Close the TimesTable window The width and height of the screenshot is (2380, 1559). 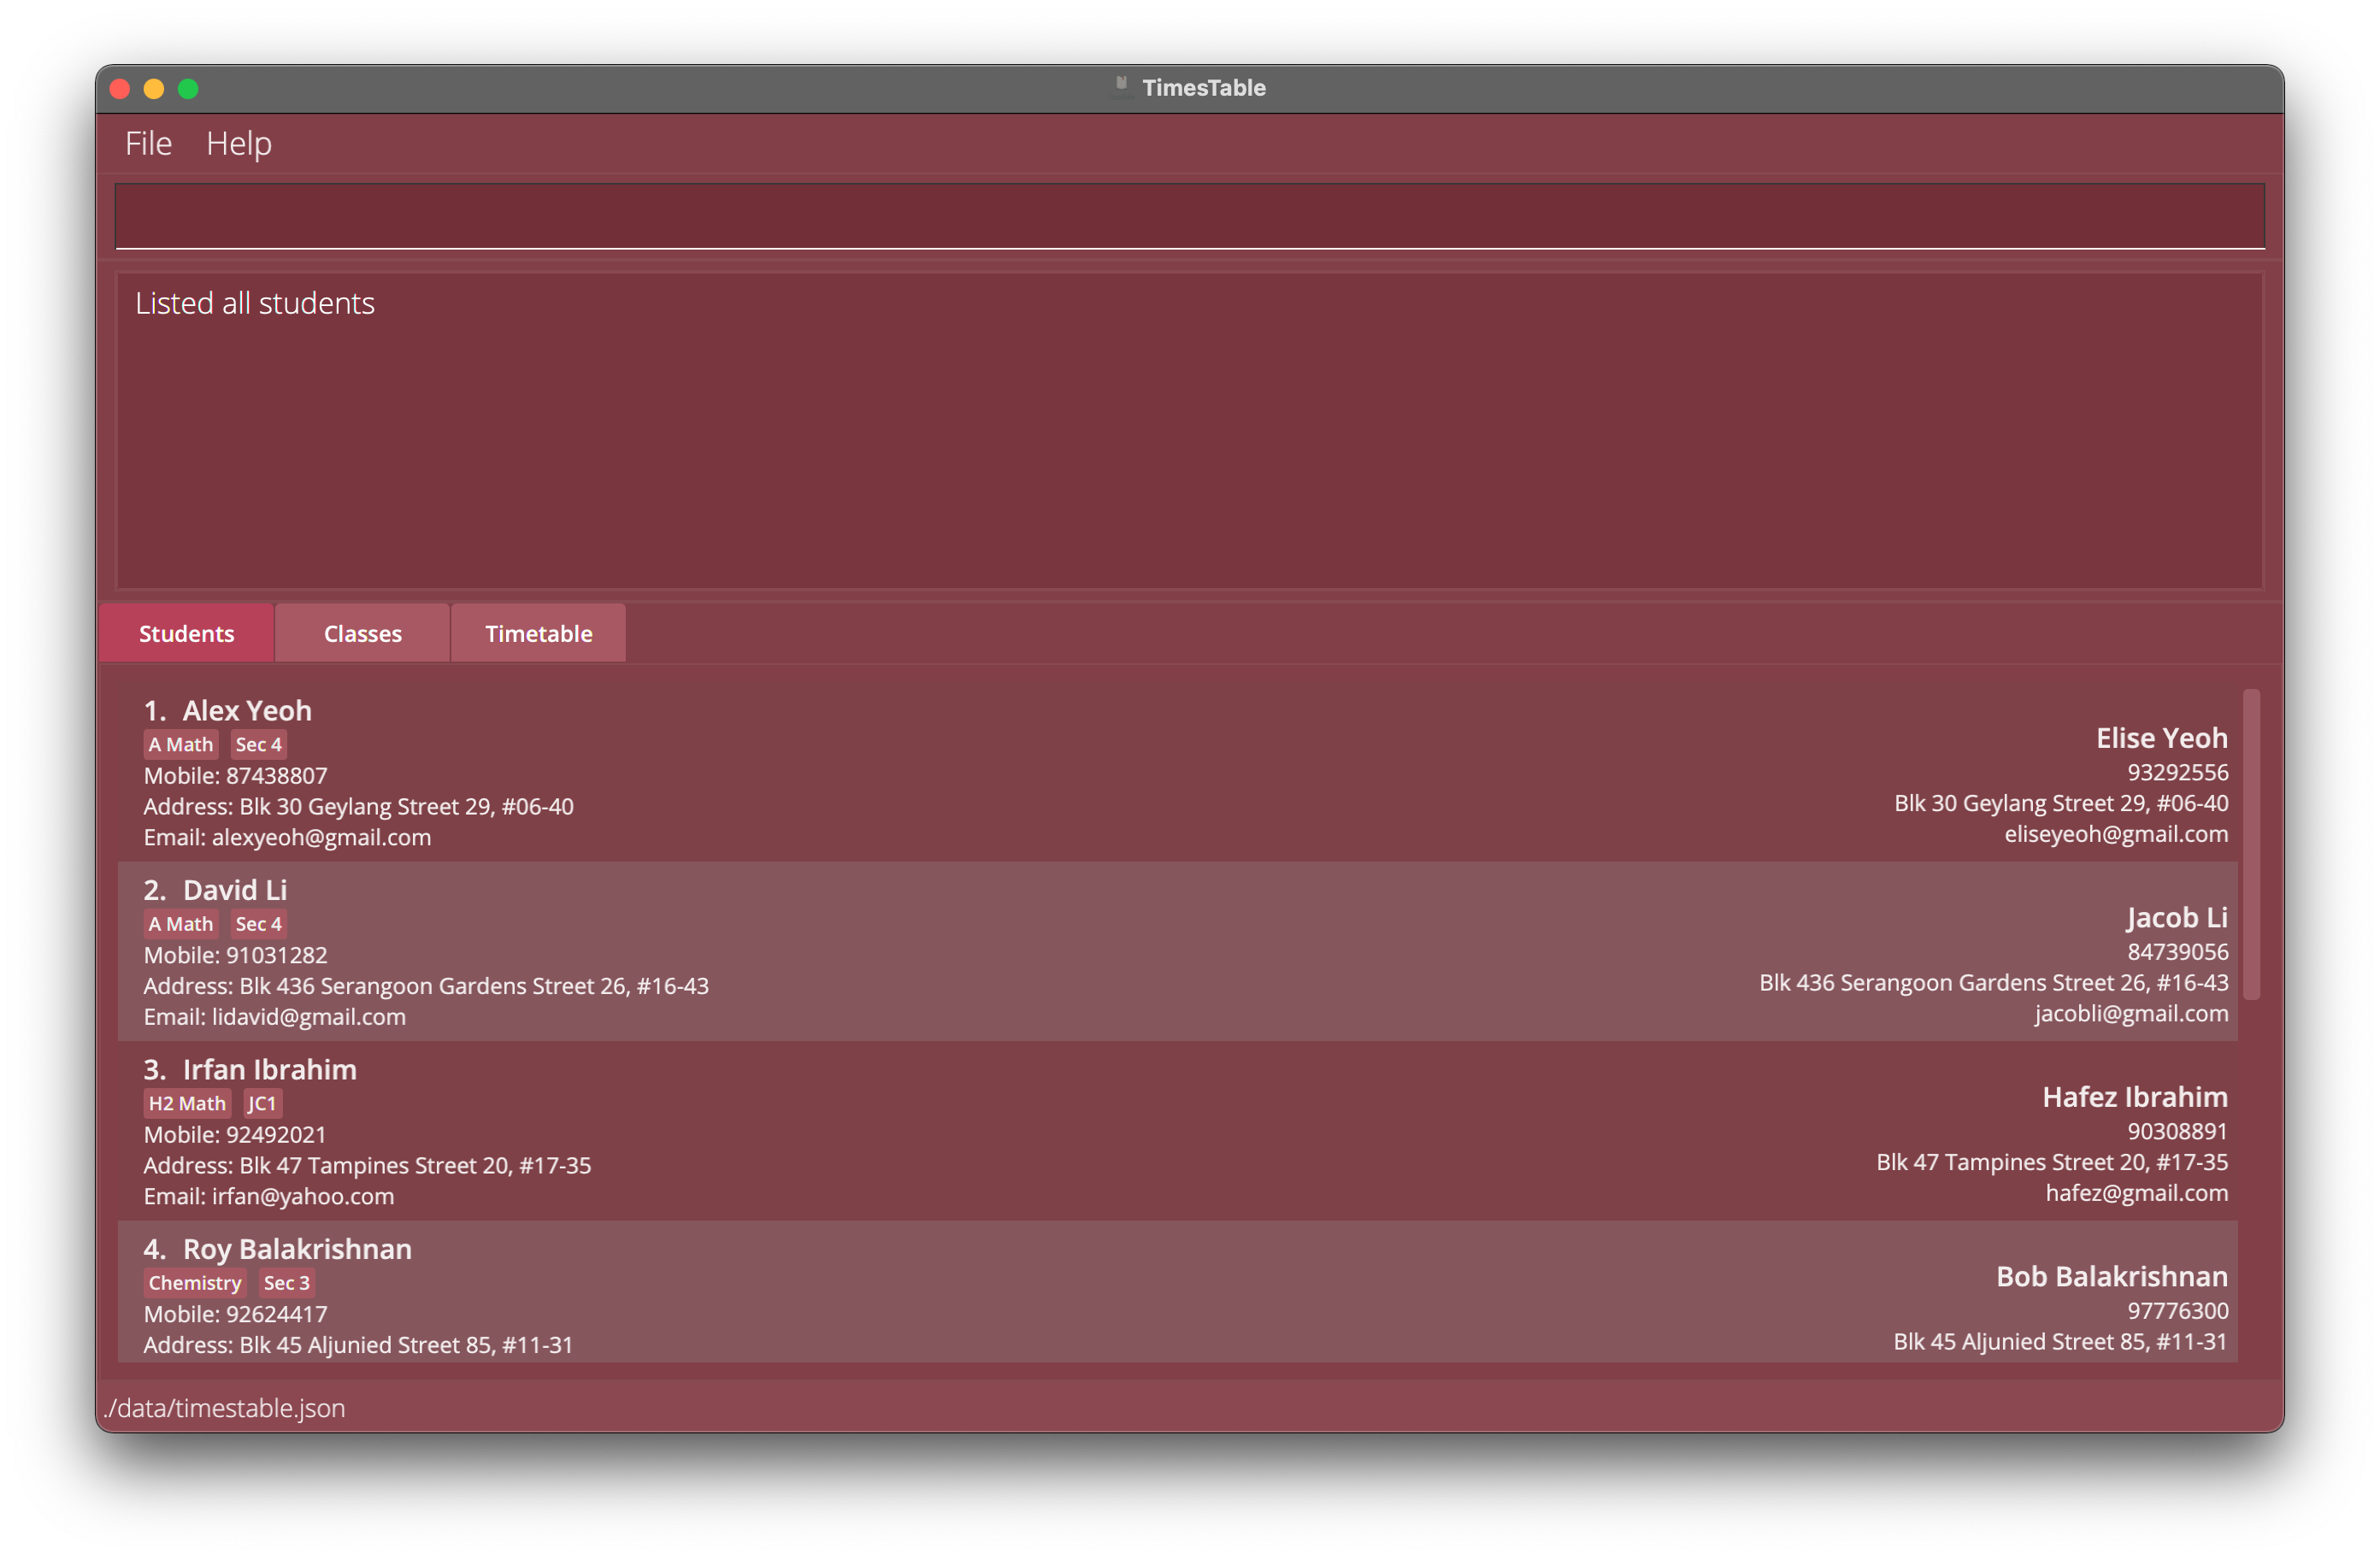pos(120,89)
